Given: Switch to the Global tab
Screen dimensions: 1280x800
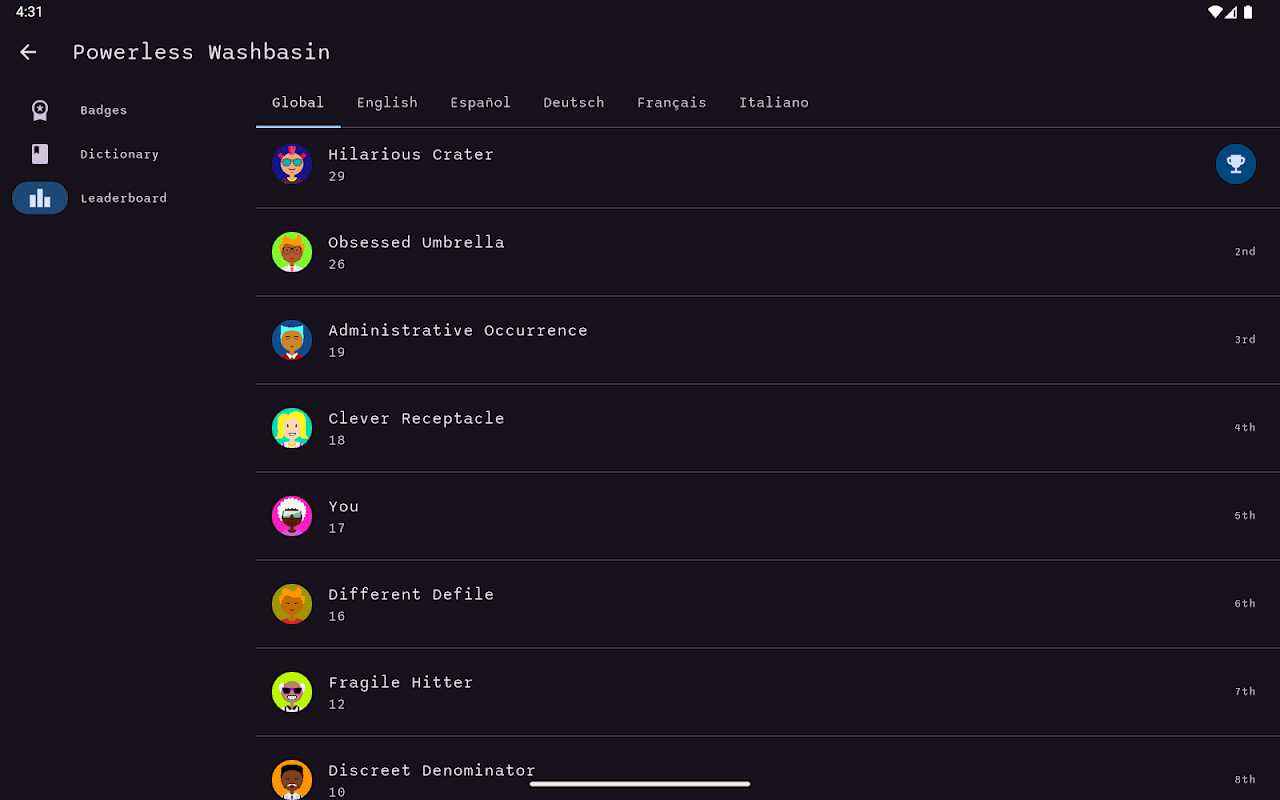Looking at the screenshot, I should tap(298, 103).
